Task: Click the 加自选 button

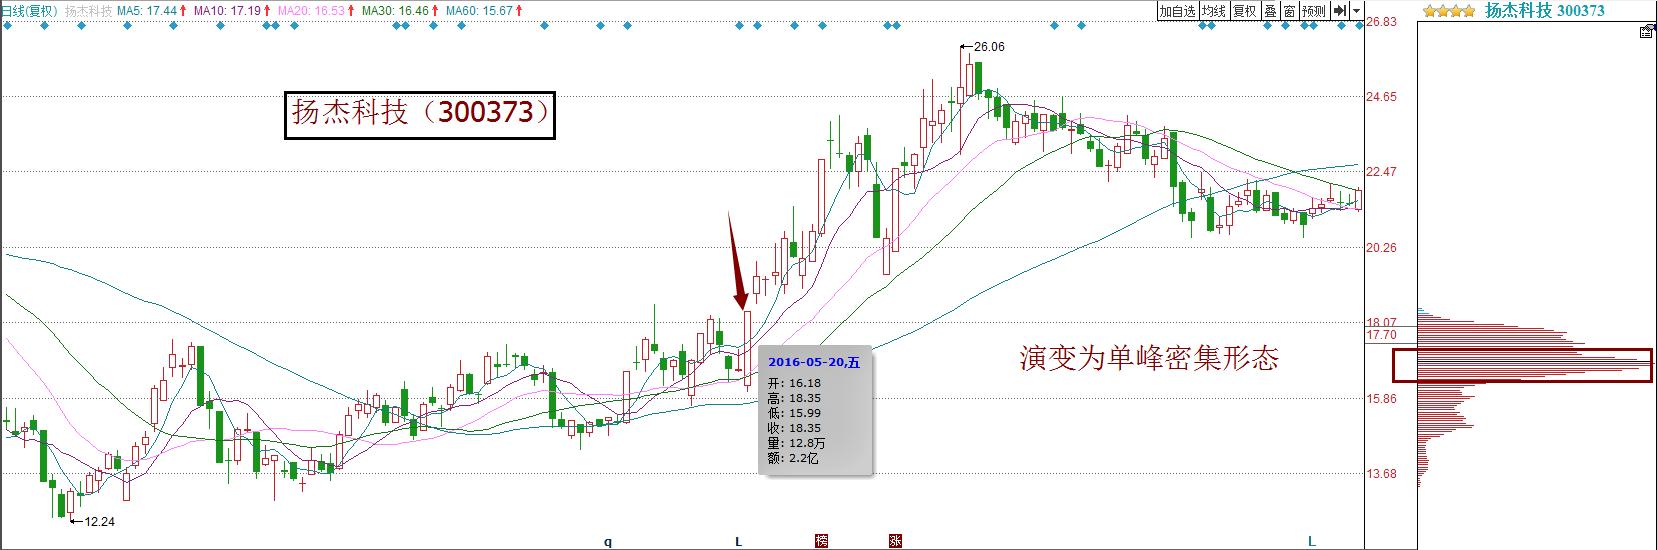Action: pos(1178,11)
